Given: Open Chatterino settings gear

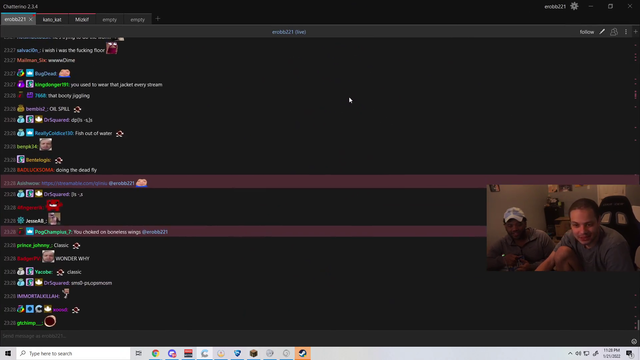Looking at the screenshot, I should (x=574, y=6).
